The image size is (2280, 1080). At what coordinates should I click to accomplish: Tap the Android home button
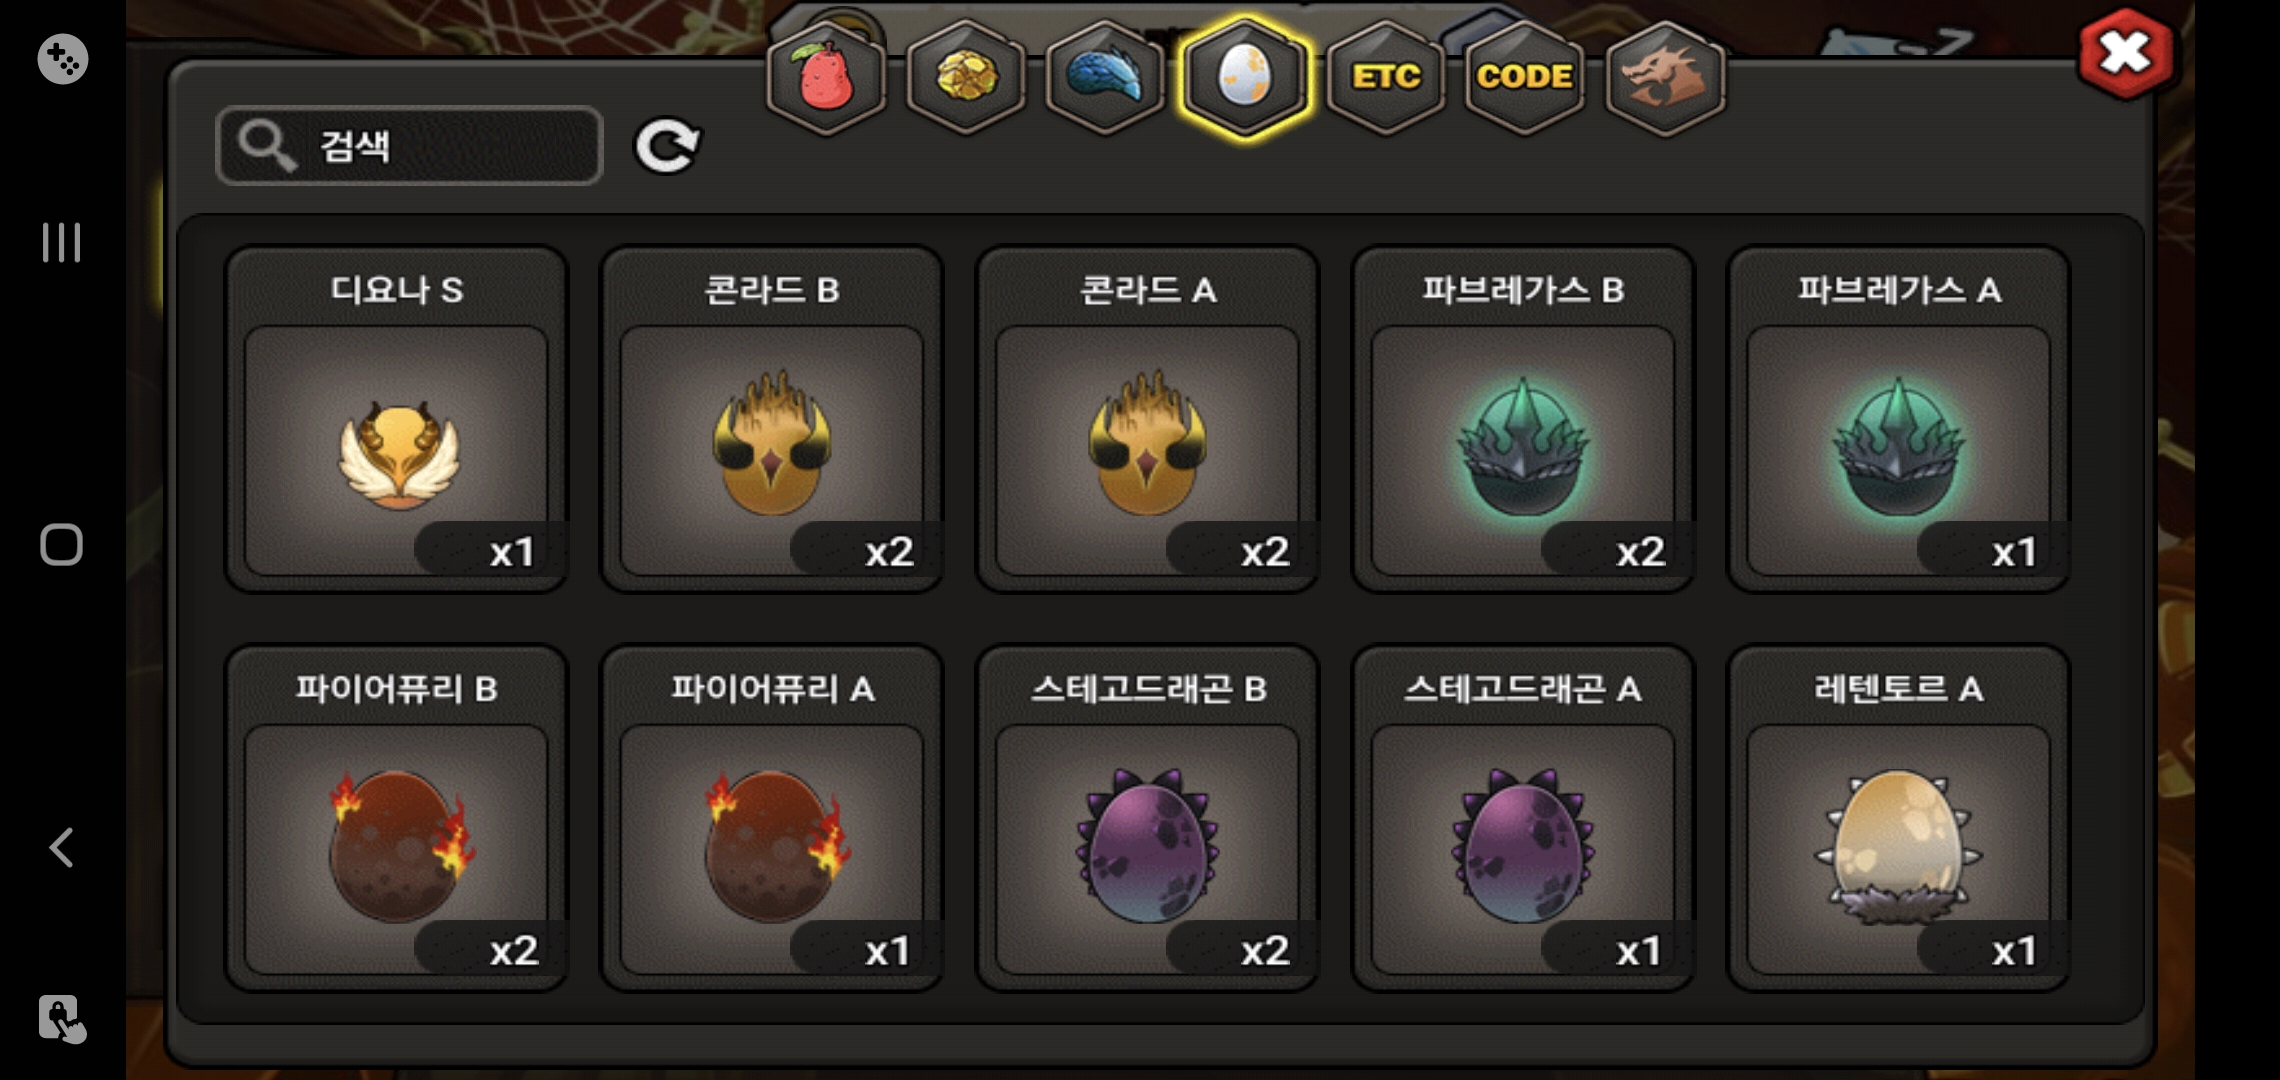(x=61, y=545)
